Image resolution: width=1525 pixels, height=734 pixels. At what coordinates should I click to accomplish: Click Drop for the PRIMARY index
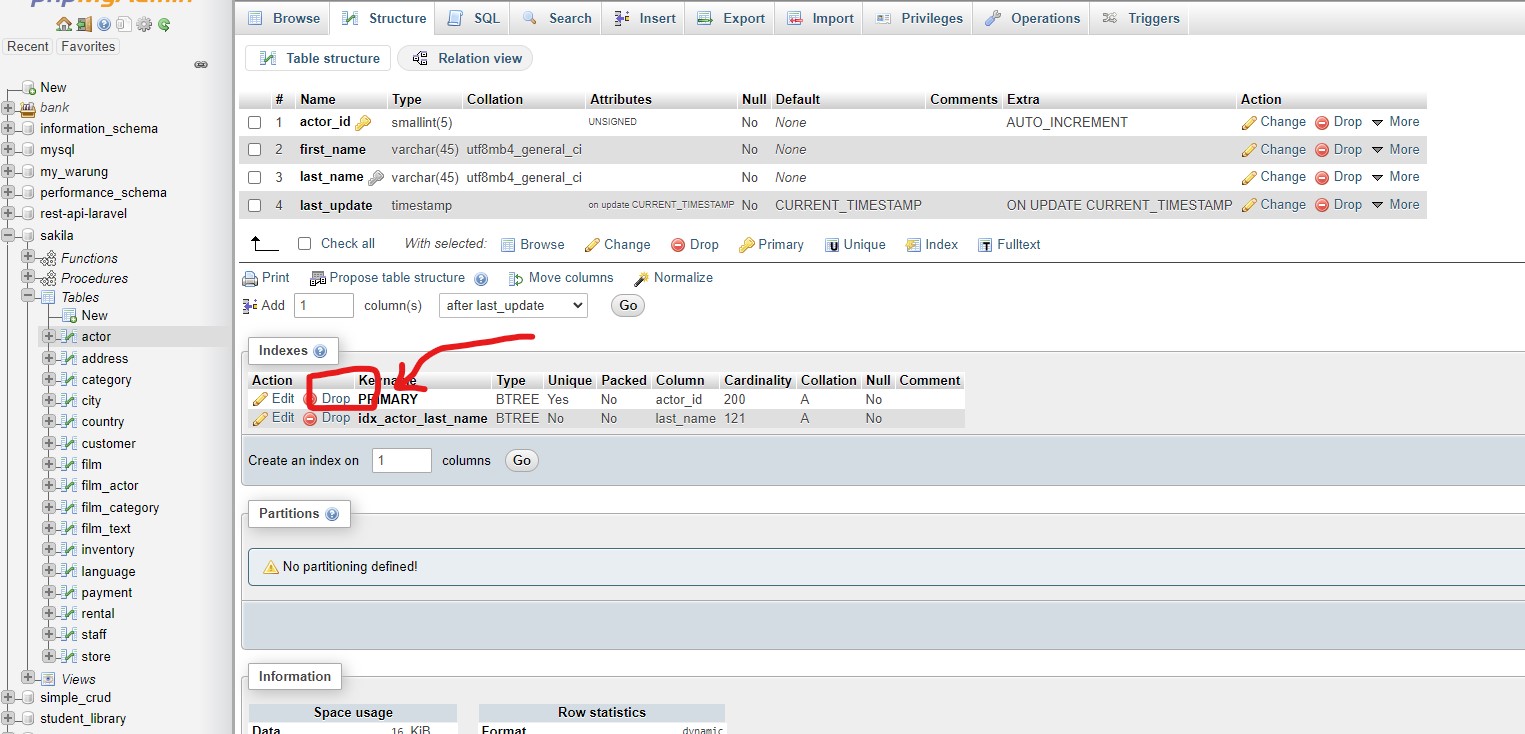point(327,399)
